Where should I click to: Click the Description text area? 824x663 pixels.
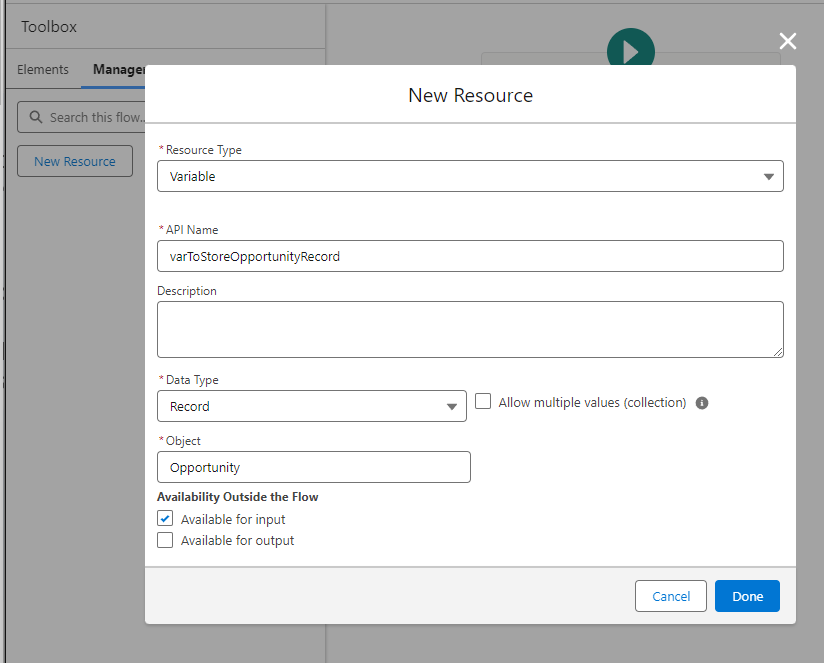470,329
